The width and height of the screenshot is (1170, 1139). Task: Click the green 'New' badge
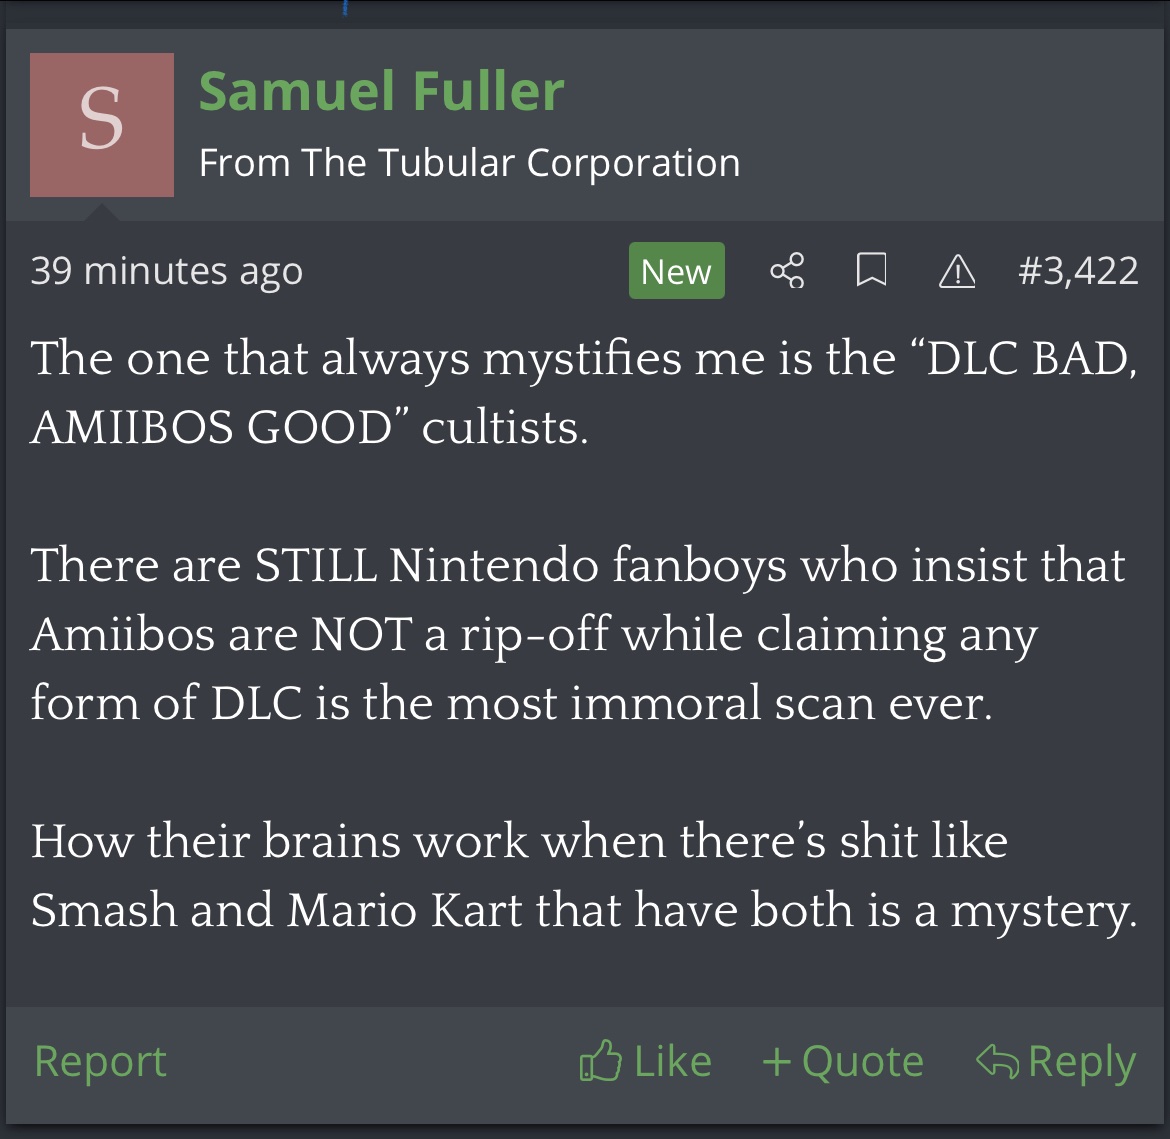coord(676,271)
